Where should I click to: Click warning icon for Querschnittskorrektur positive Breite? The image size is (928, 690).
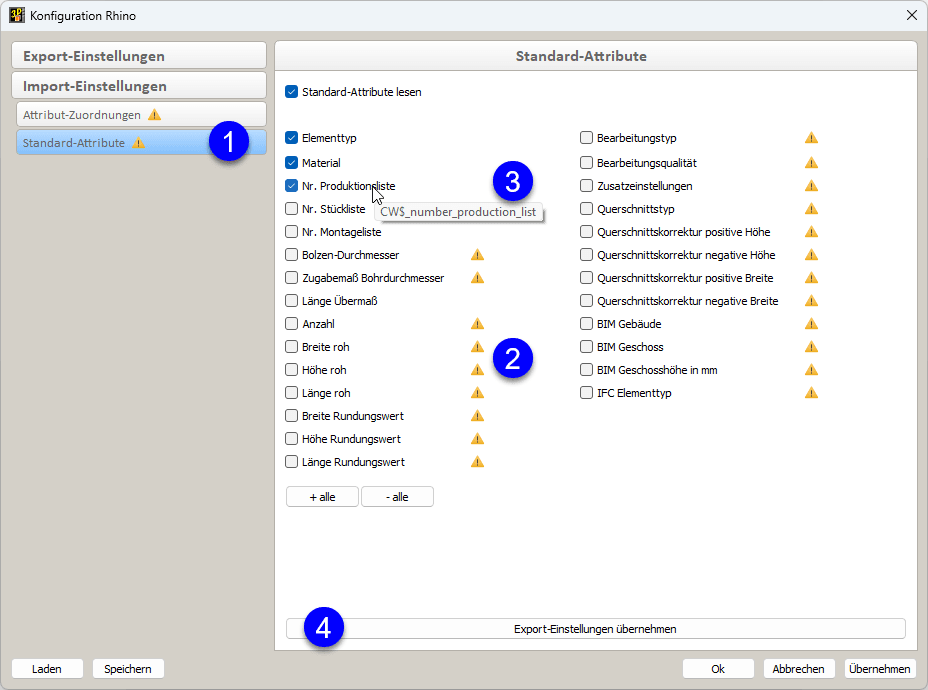[x=811, y=278]
